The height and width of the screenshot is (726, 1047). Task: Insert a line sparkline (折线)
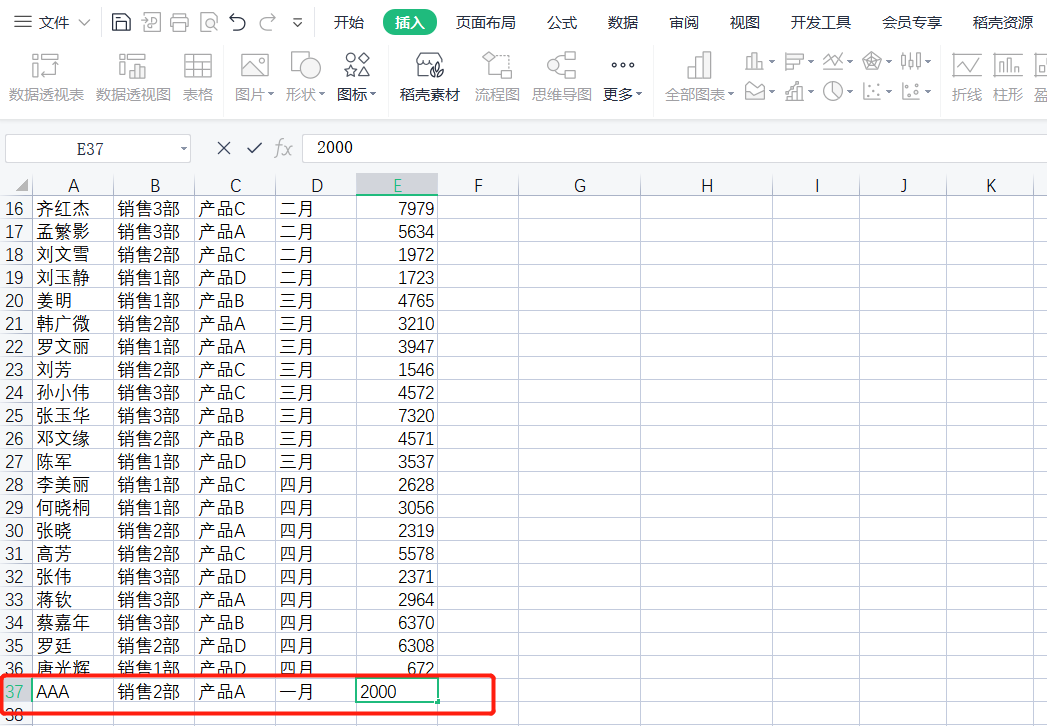966,77
